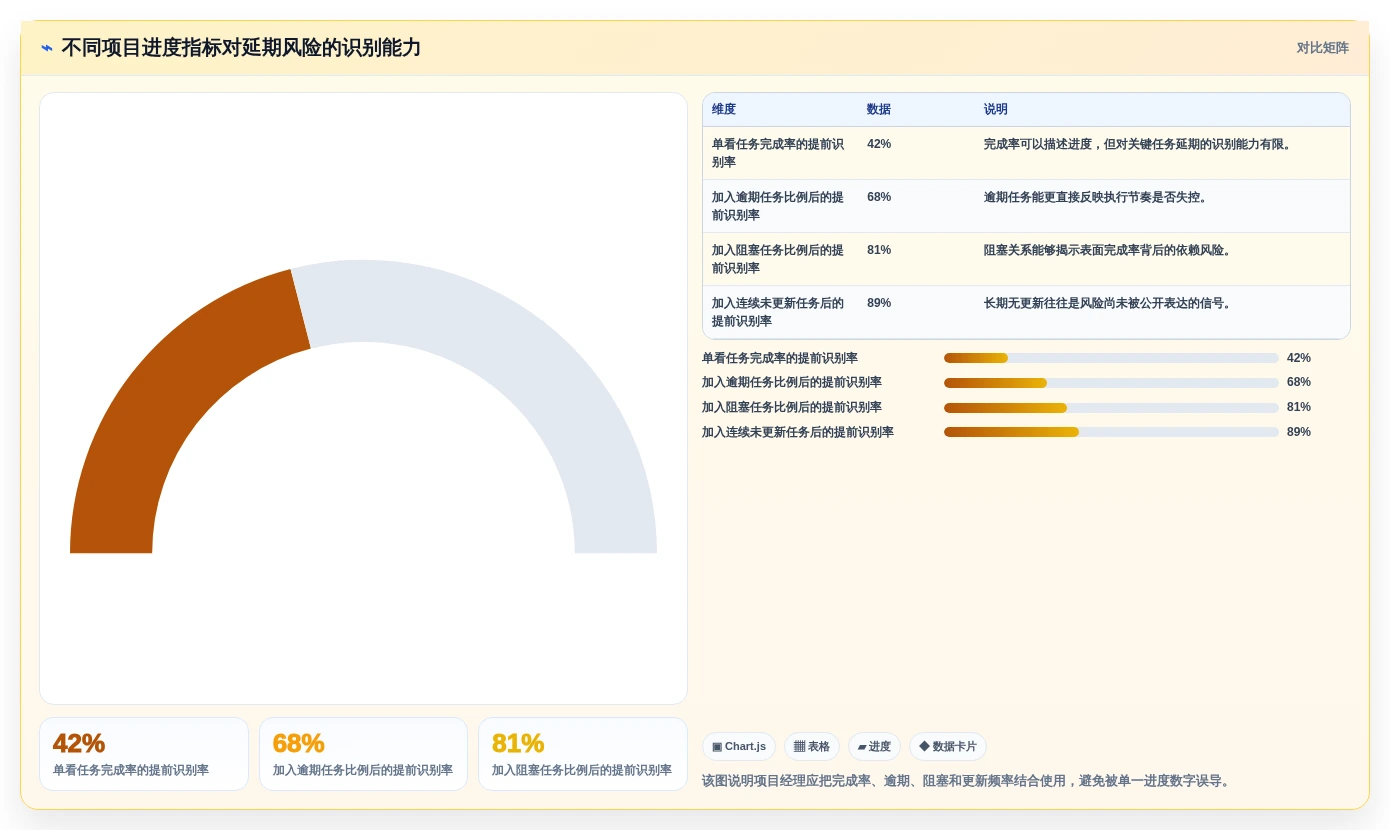Click the 89% value in the table

pyautogui.click(x=879, y=303)
